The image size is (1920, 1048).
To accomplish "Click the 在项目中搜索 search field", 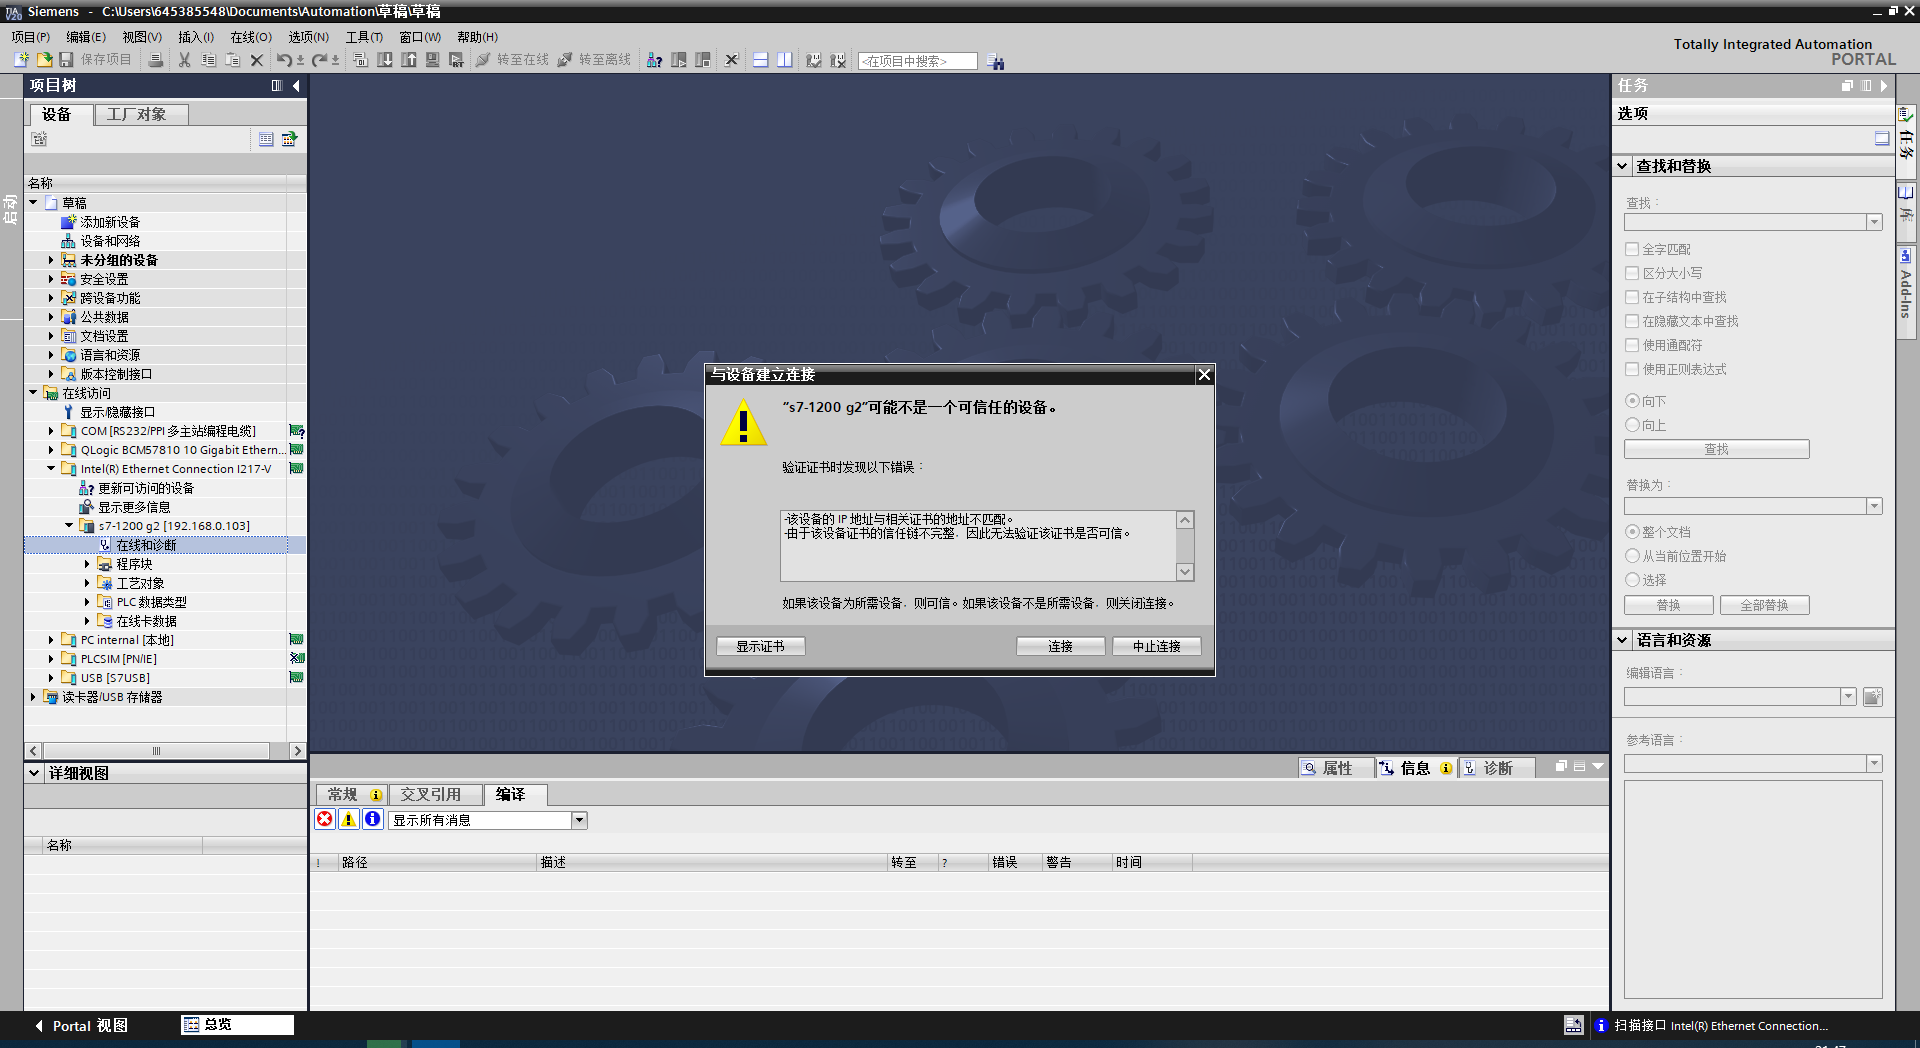I will [x=917, y=61].
